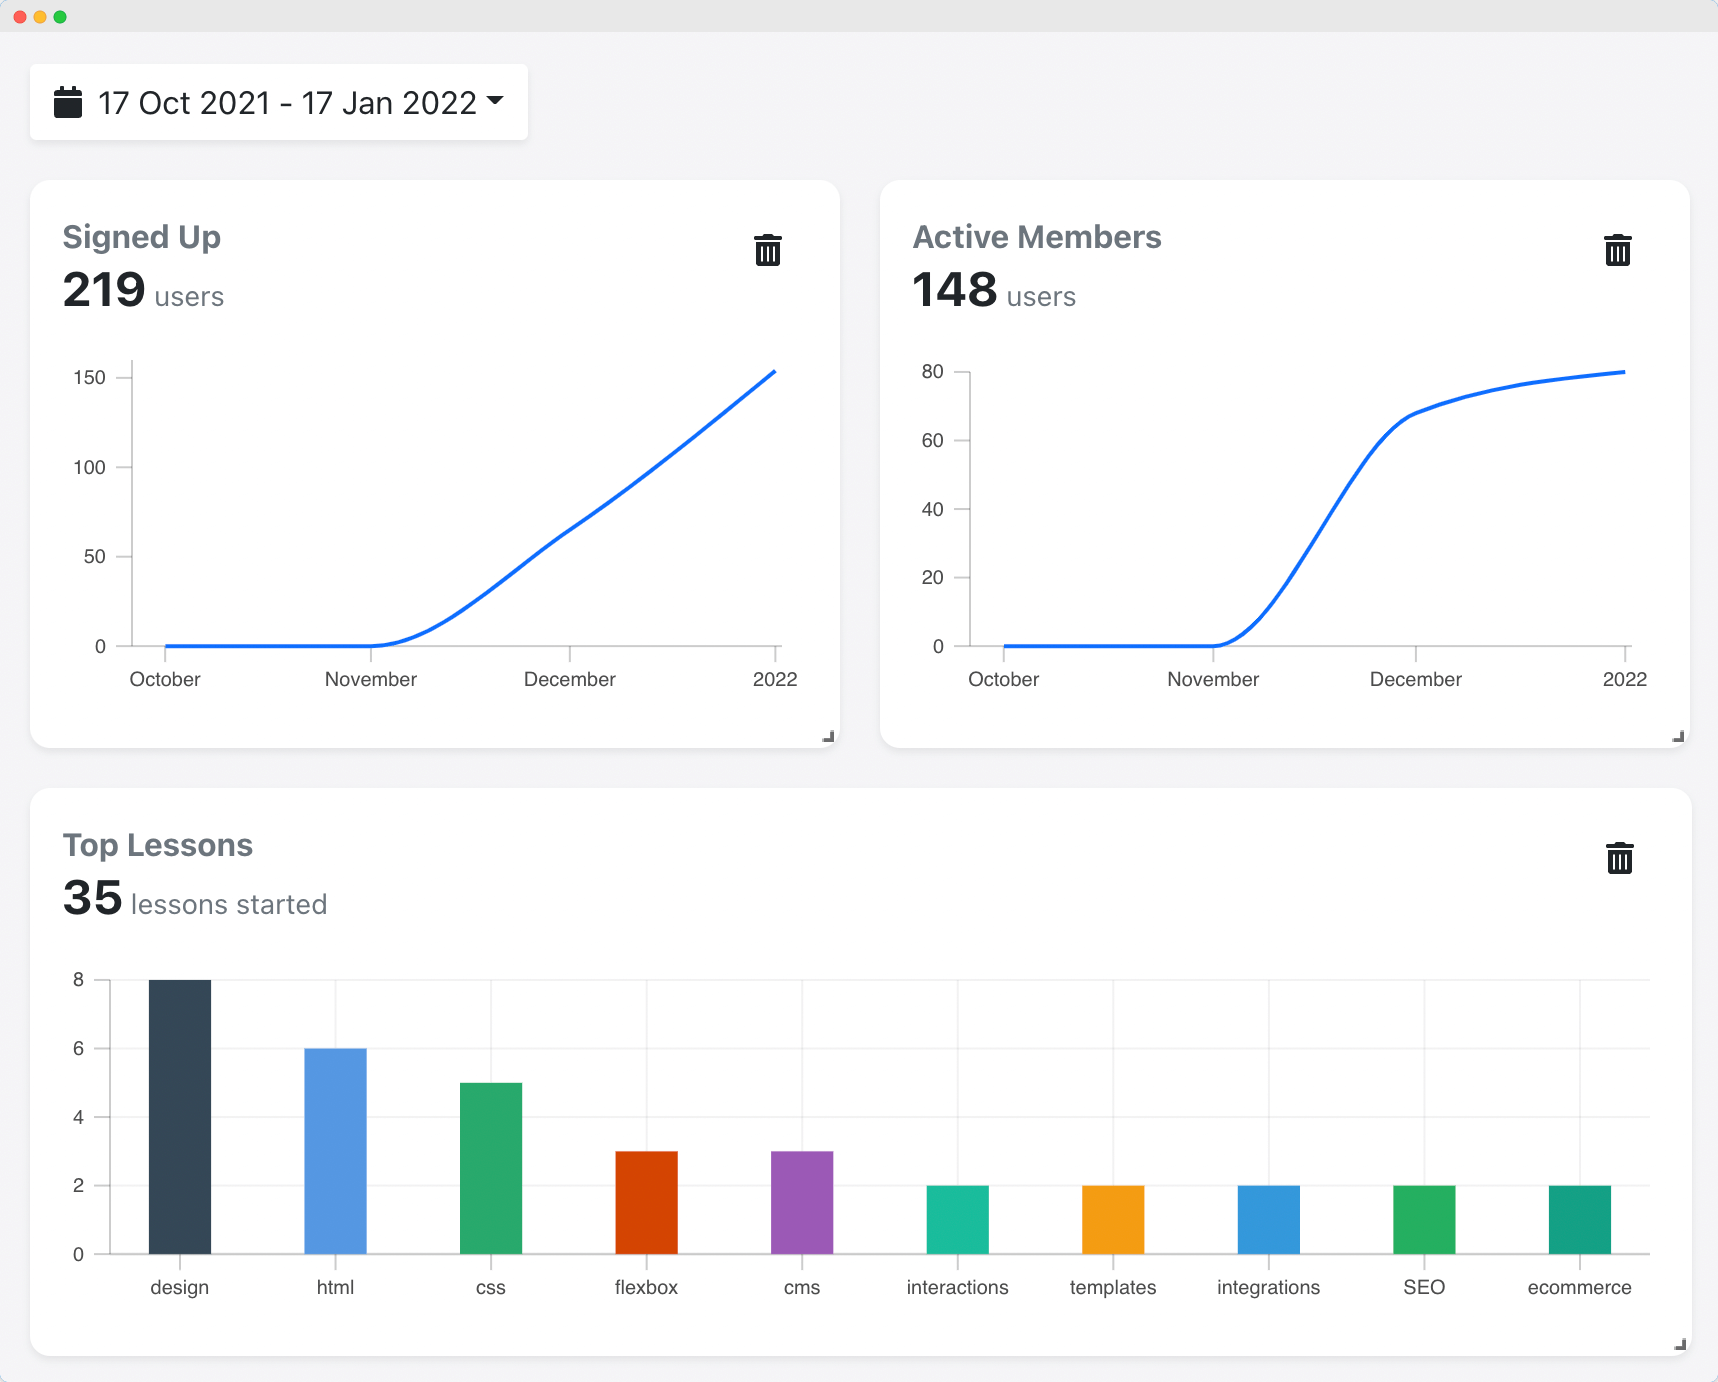This screenshot has width=1718, height=1382.
Task: Expand the date picker by clicking its caret
Action: [x=497, y=101]
